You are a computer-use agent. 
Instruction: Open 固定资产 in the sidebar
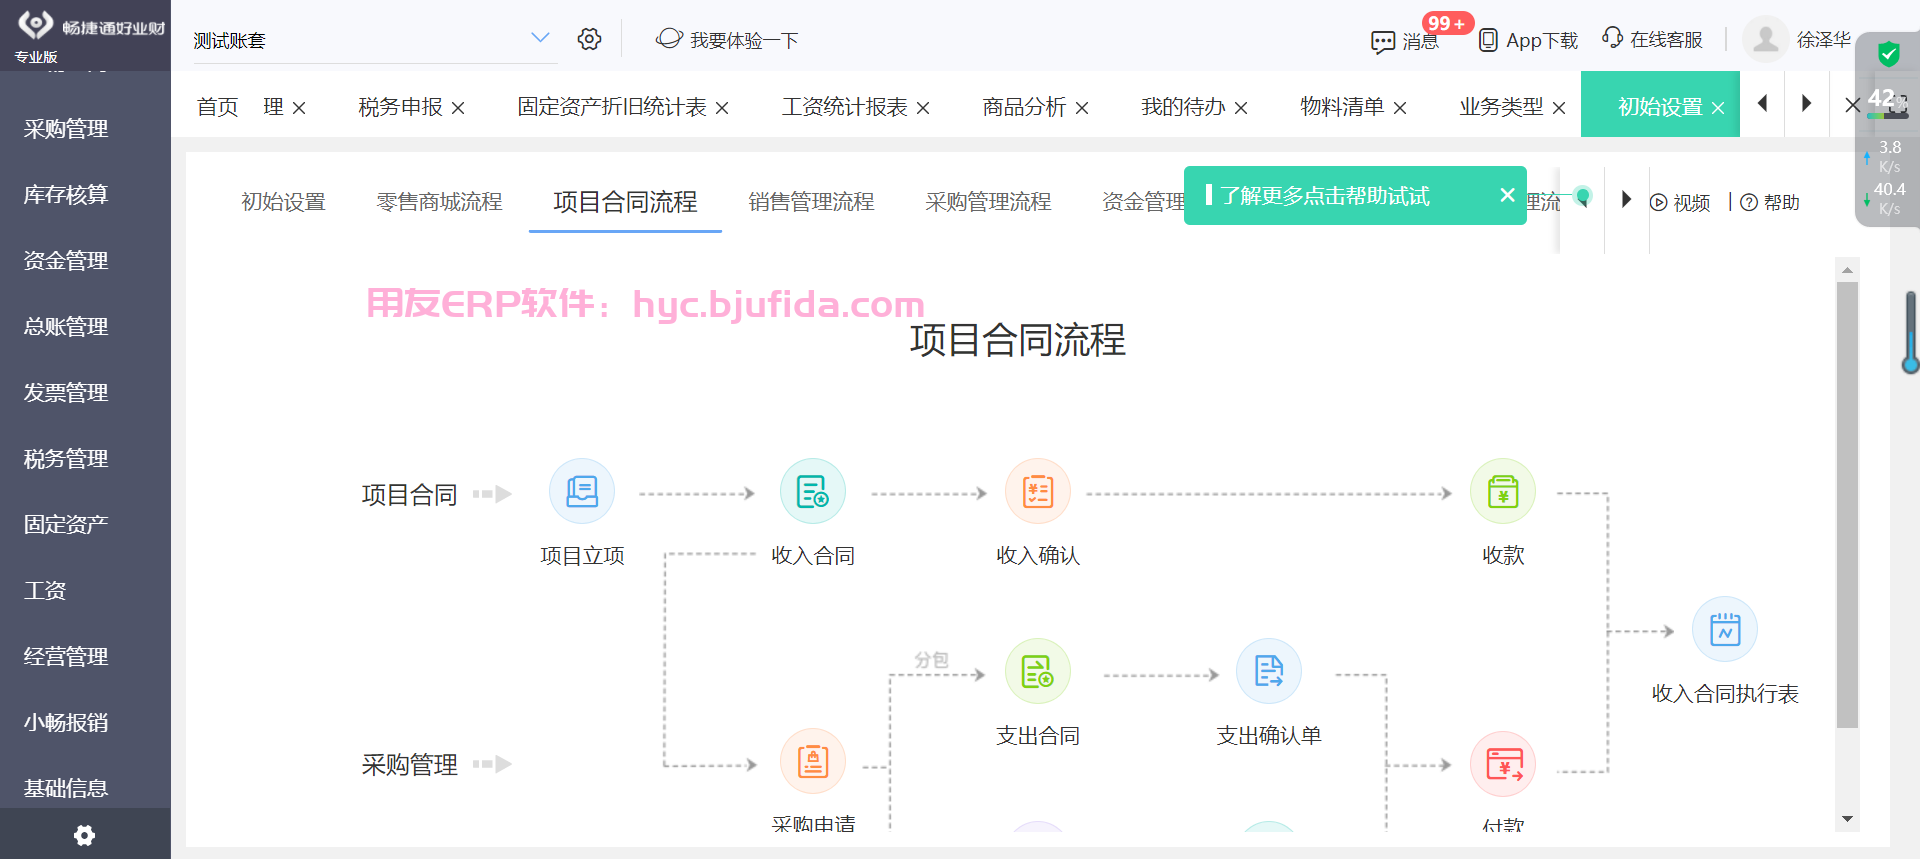[66, 525]
